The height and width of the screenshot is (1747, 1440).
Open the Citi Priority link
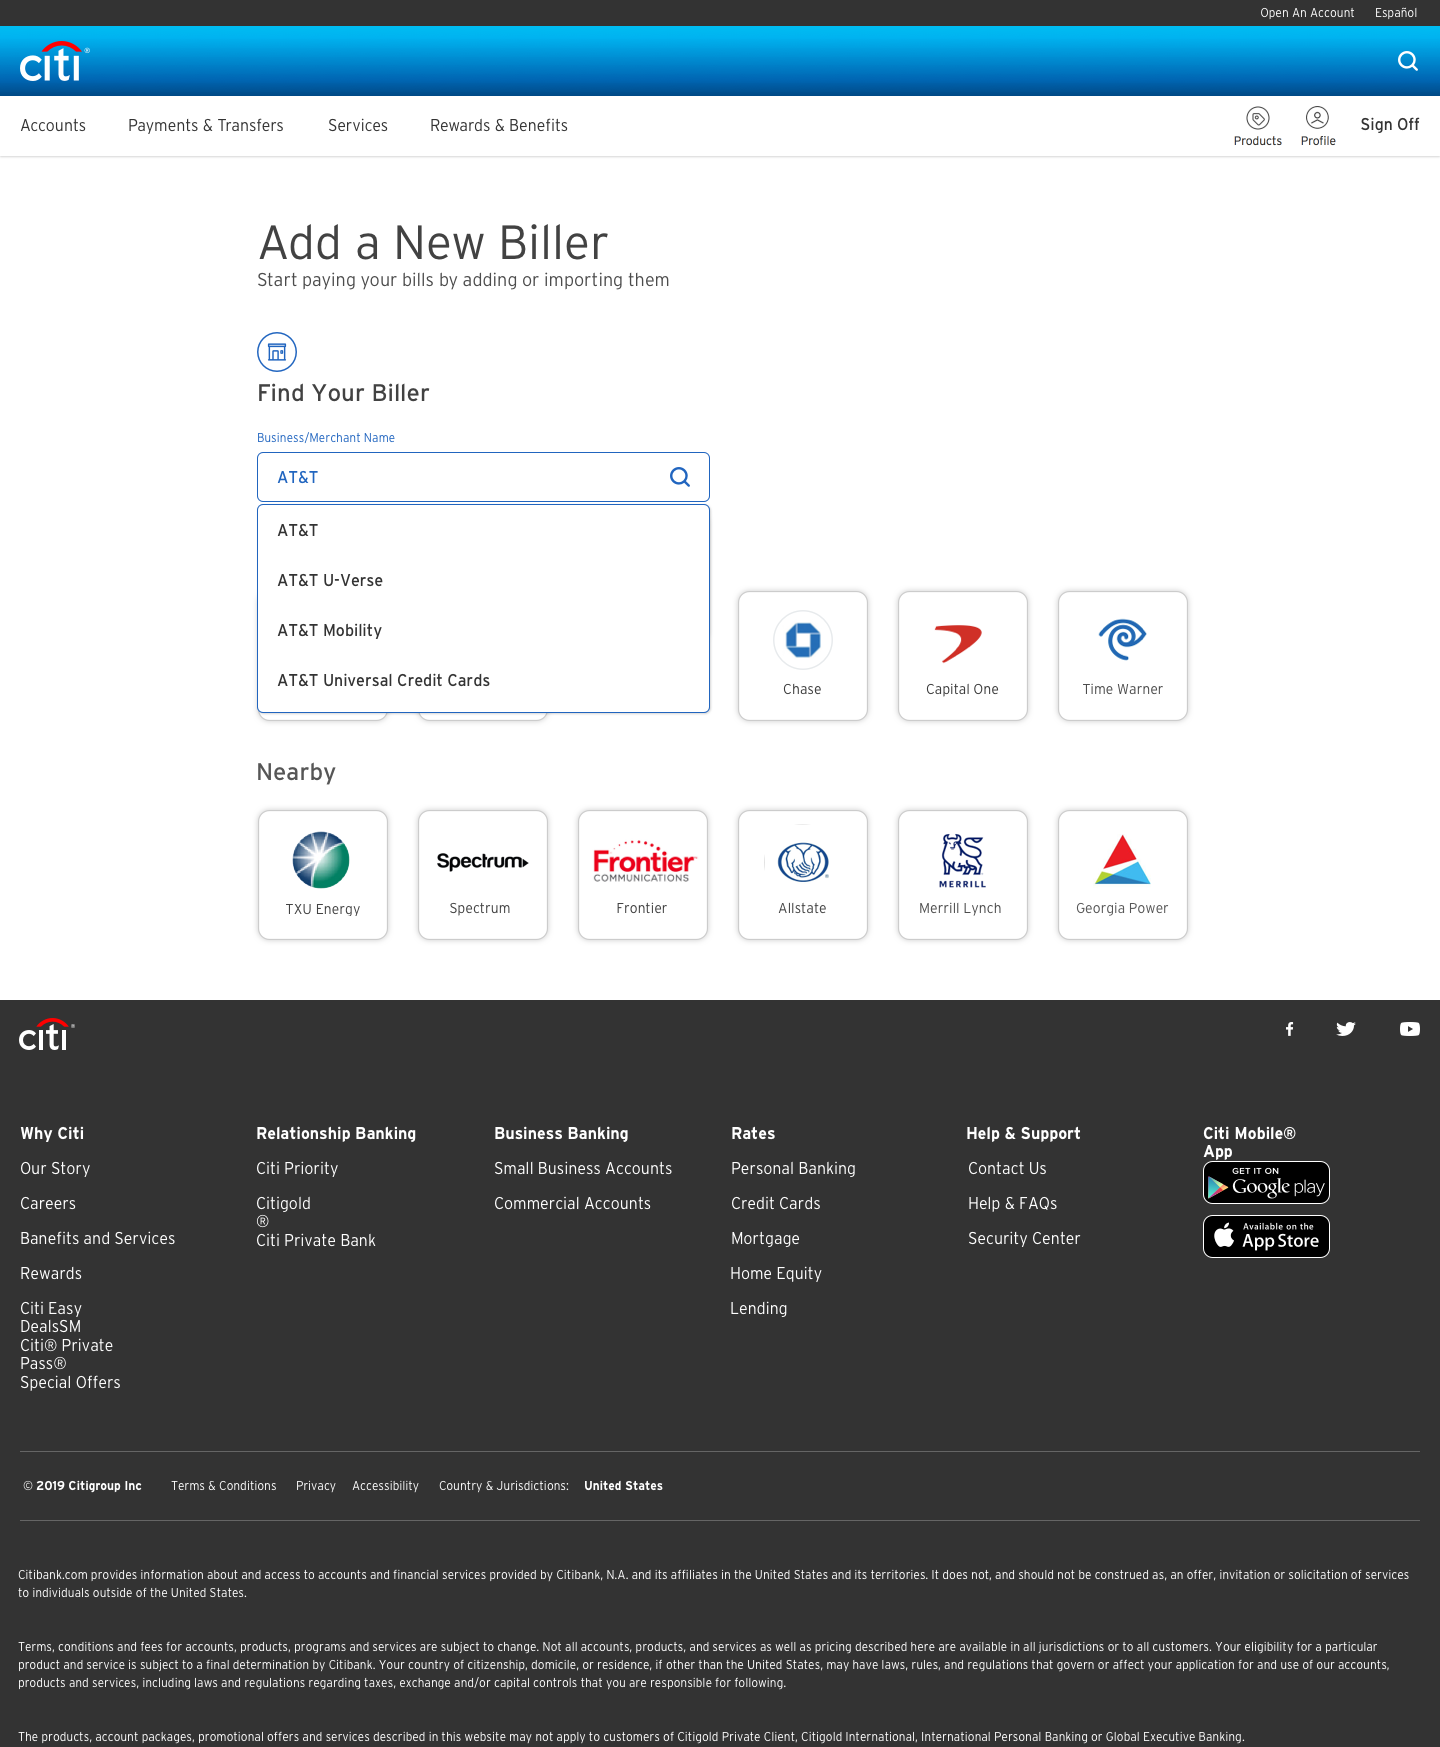[297, 1169]
